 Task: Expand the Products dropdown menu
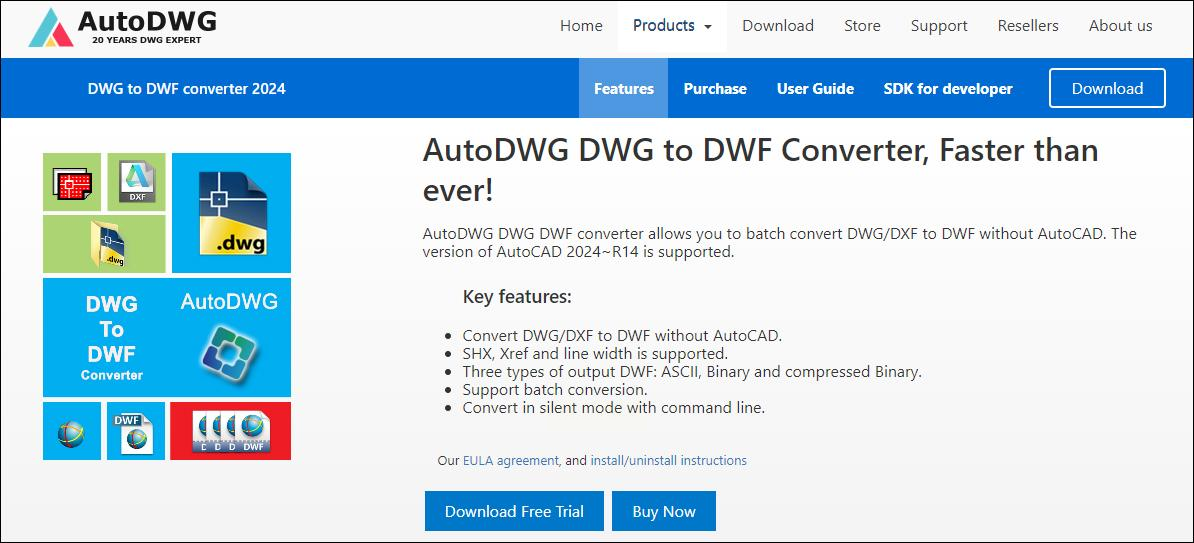tap(672, 26)
